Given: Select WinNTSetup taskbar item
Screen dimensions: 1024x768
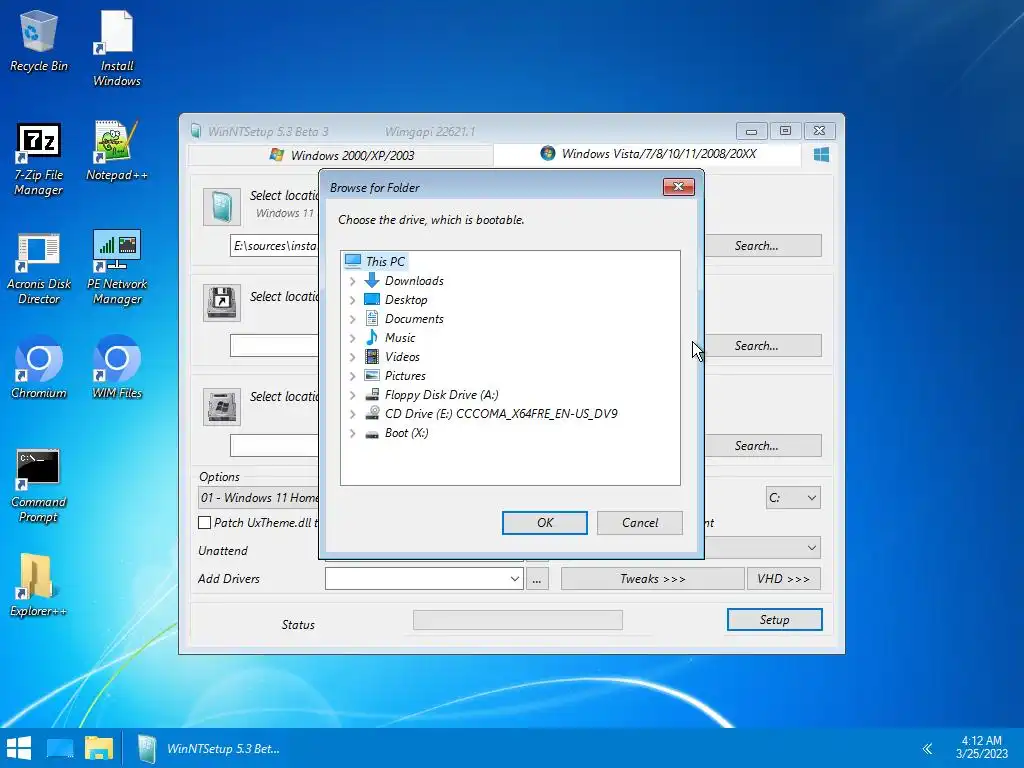Looking at the screenshot, I should [x=209, y=748].
